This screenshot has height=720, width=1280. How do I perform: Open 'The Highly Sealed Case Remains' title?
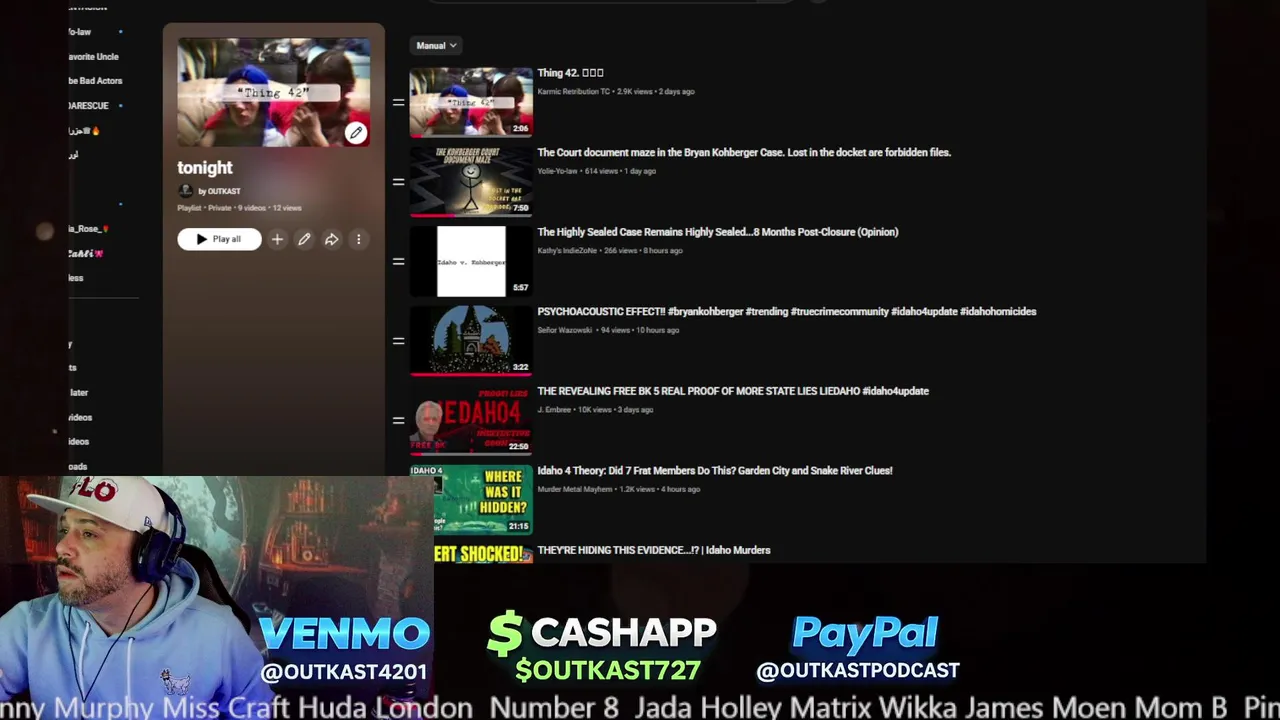718,232
